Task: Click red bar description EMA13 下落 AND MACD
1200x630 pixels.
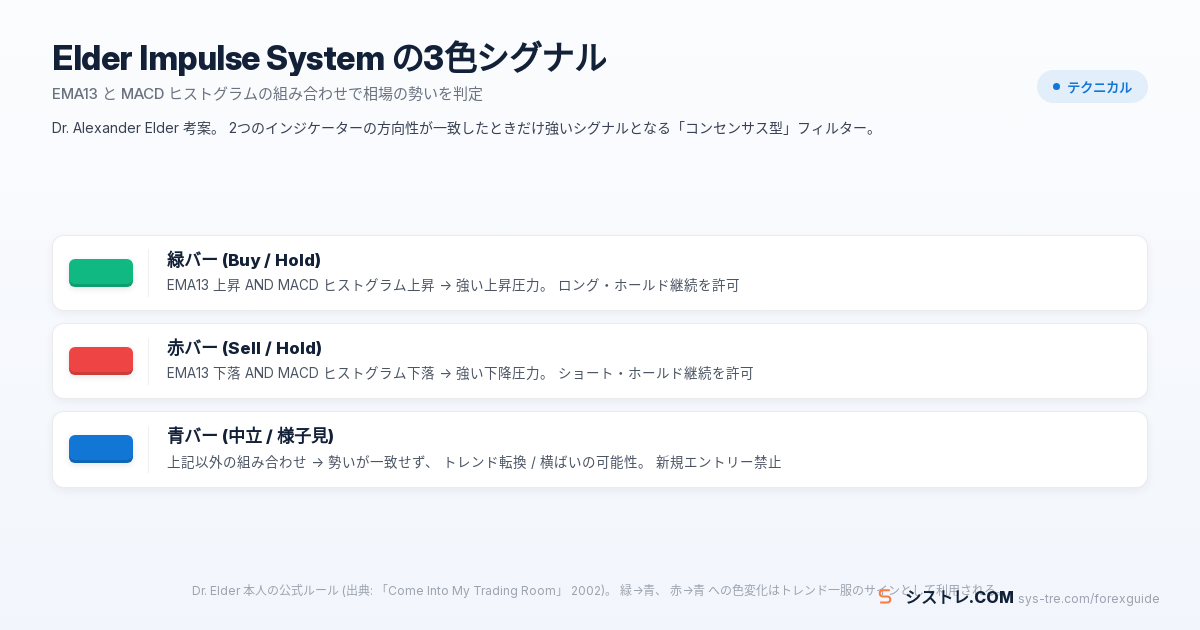Action: (x=460, y=373)
